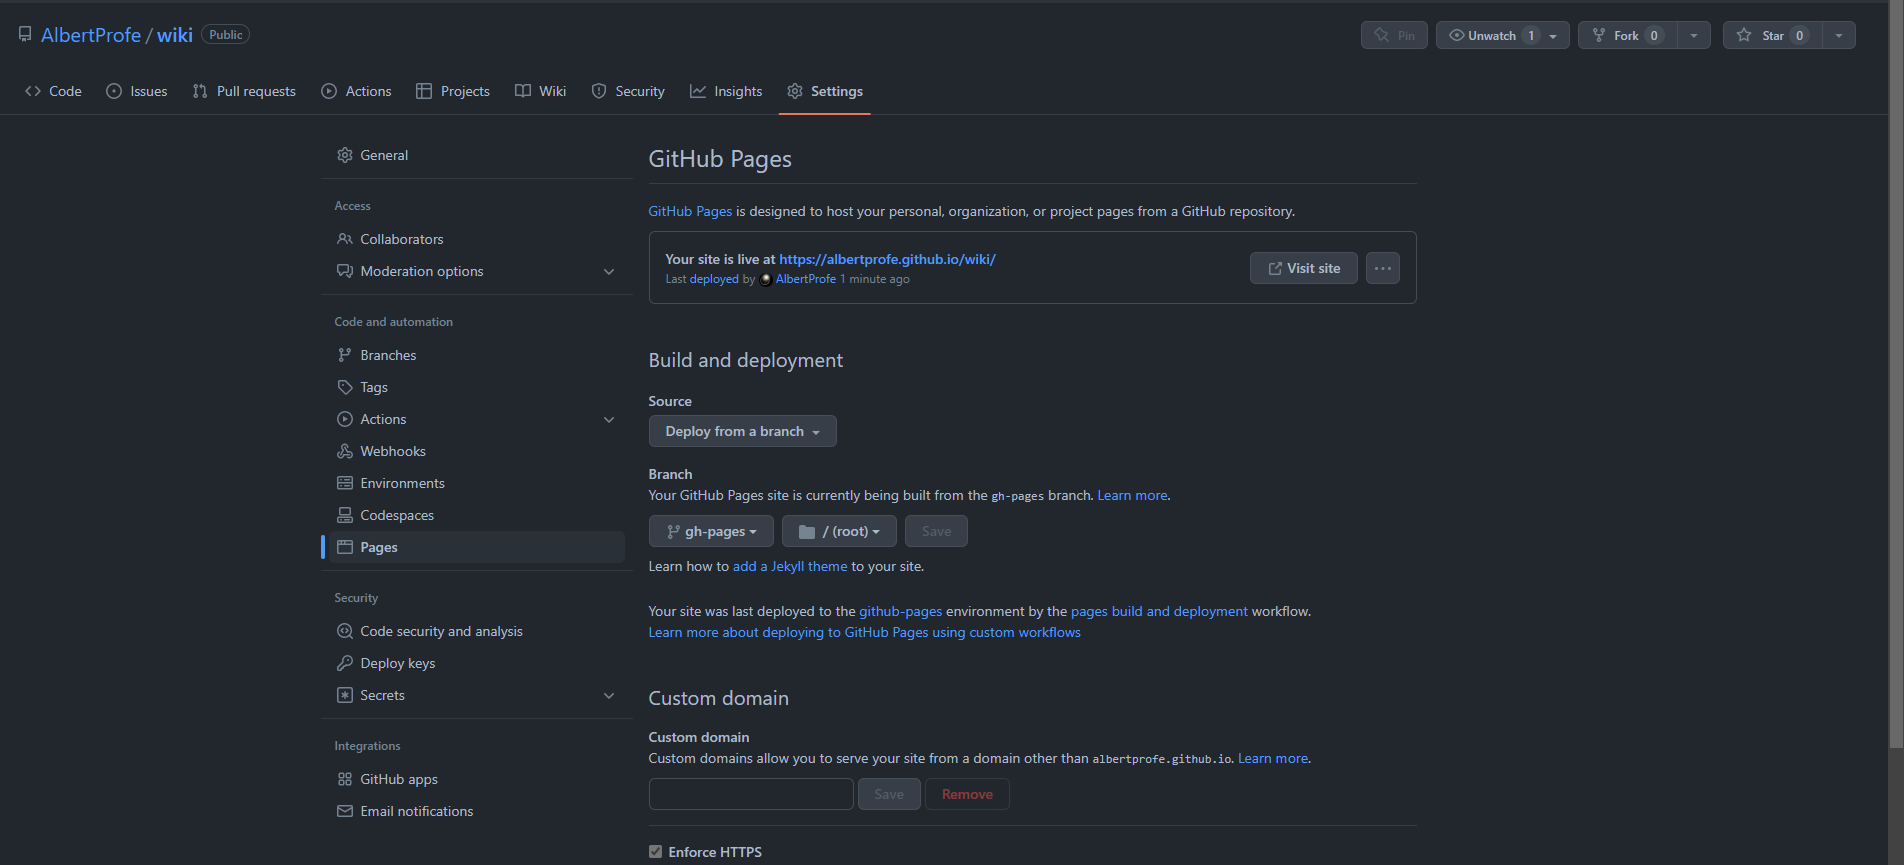
Task: Click the custom domain input field
Action: coord(751,794)
